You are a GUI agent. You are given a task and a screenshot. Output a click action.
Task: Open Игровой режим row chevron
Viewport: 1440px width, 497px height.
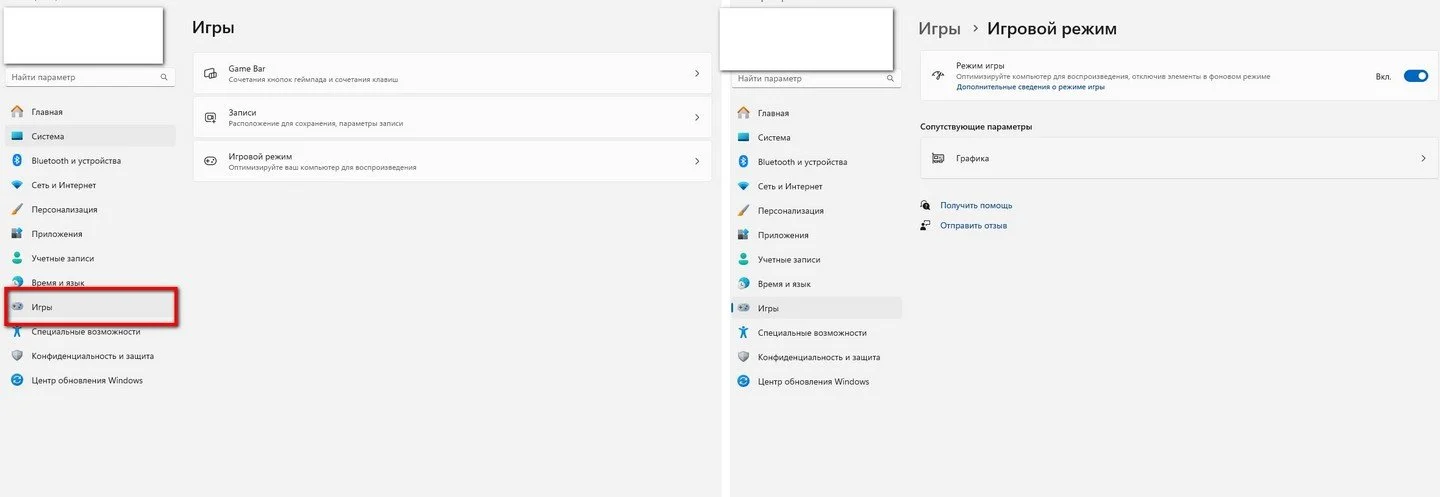pos(697,161)
